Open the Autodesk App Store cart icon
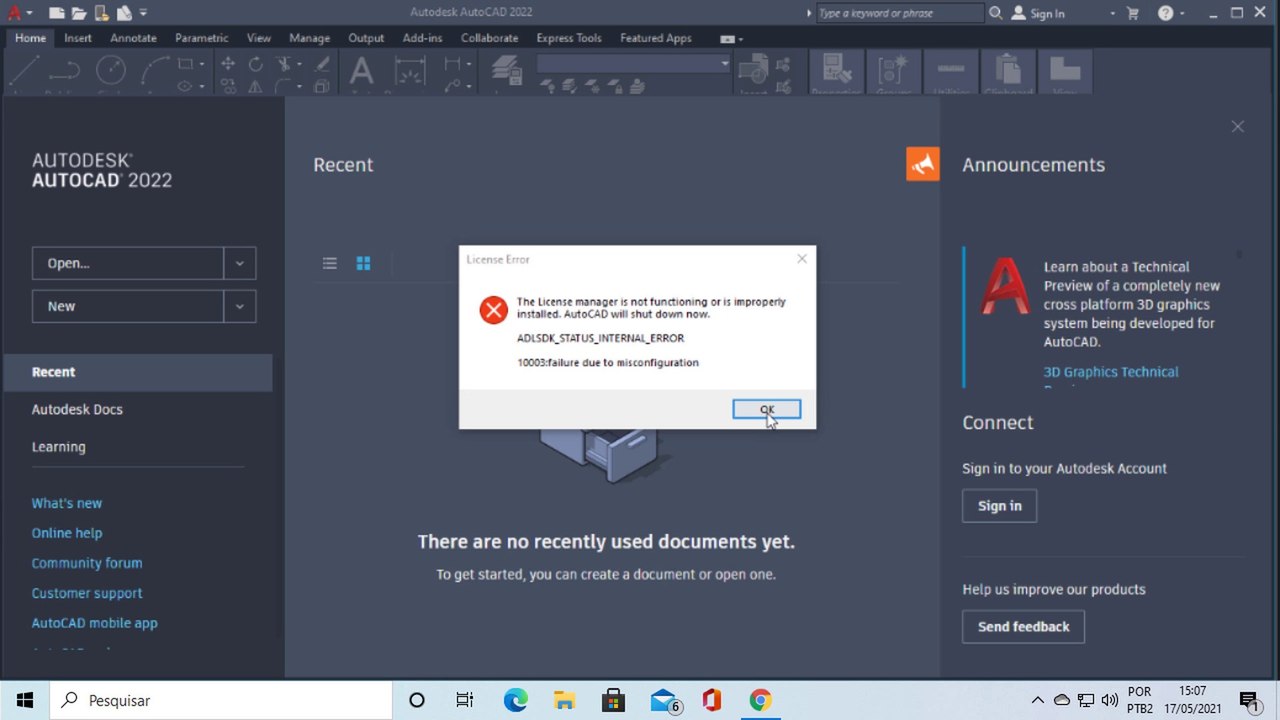The image size is (1280, 720). coord(1133,13)
